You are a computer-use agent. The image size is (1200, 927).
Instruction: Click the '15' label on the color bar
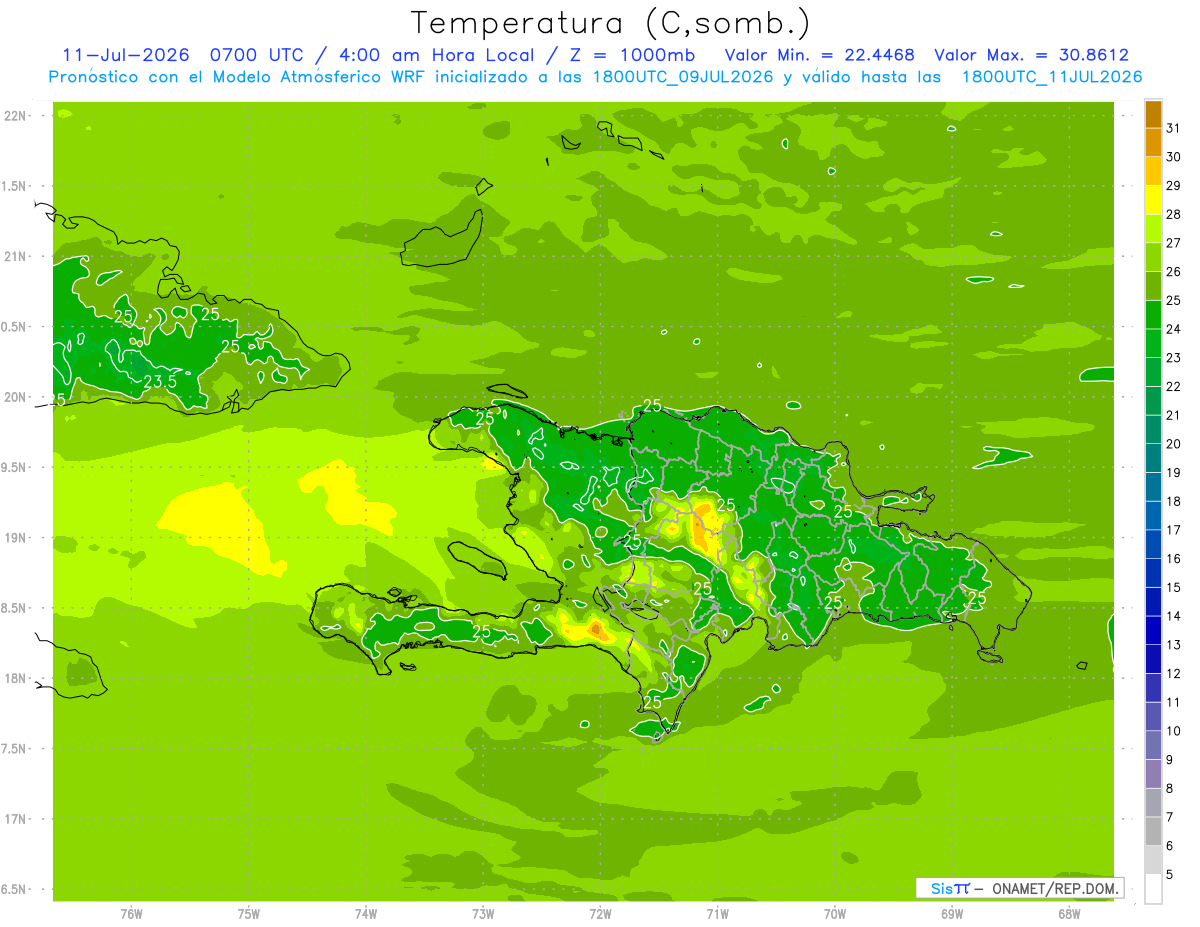coord(1174,587)
